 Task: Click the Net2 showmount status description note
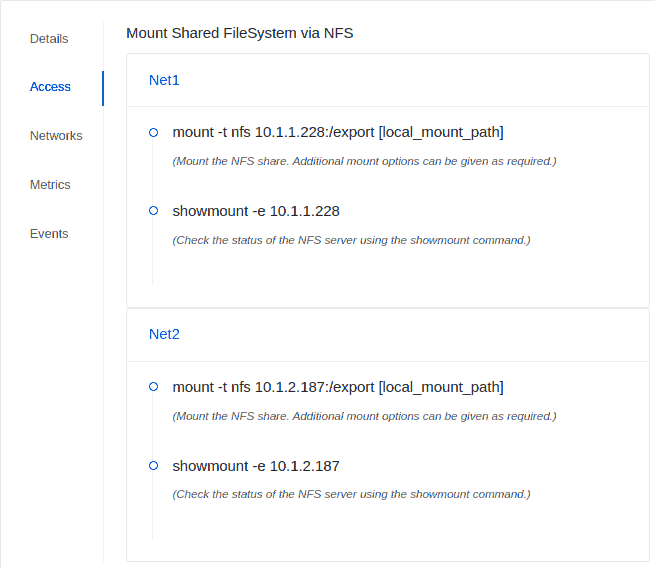tap(351, 494)
